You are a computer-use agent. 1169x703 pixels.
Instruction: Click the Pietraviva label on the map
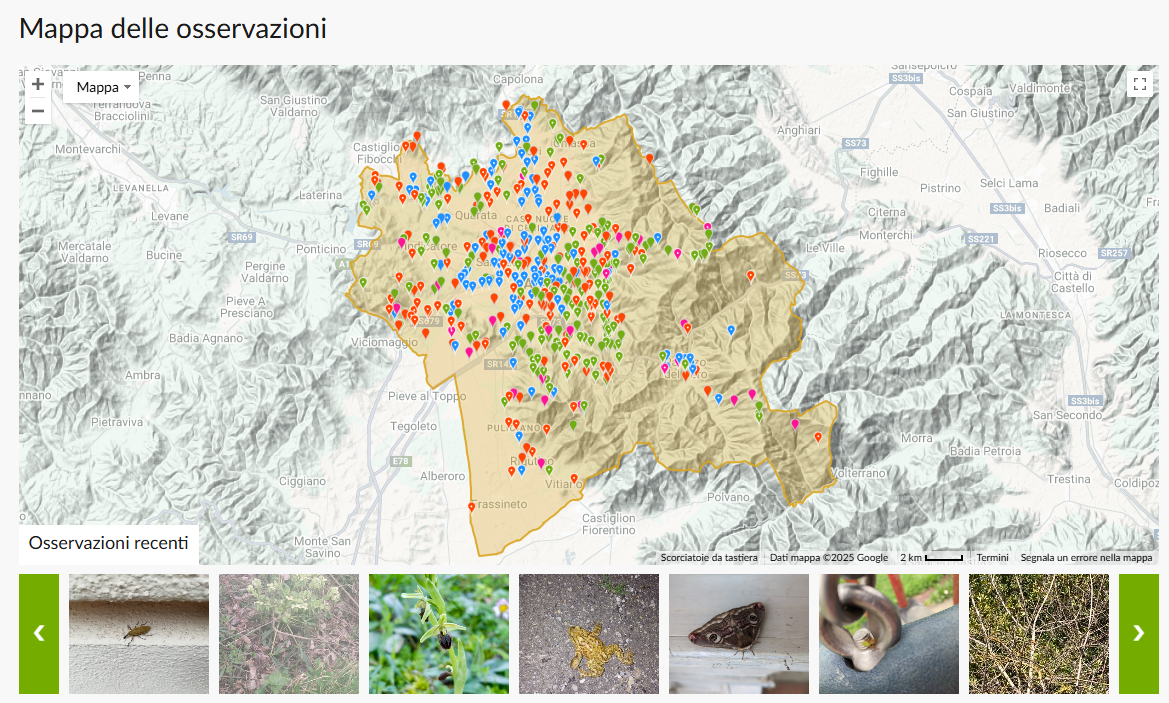[117, 422]
